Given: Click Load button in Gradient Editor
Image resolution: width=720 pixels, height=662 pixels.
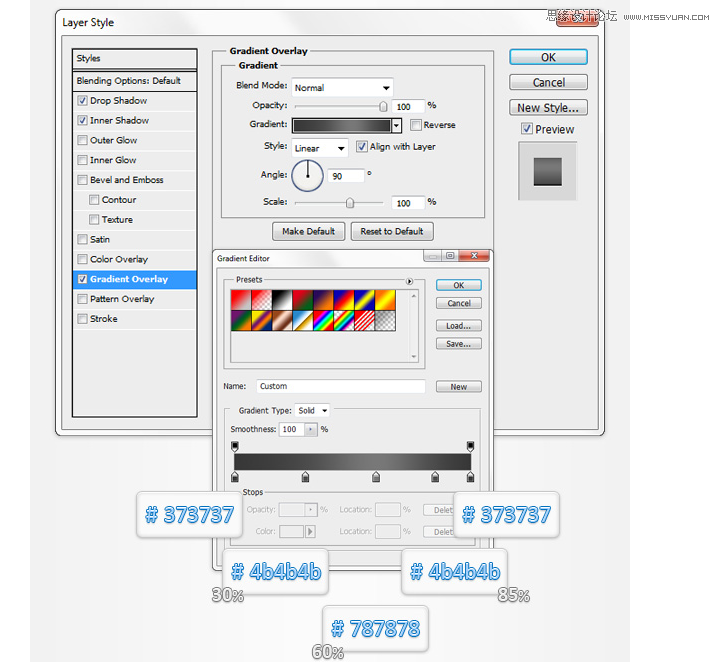Looking at the screenshot, I should pos(459,325).
